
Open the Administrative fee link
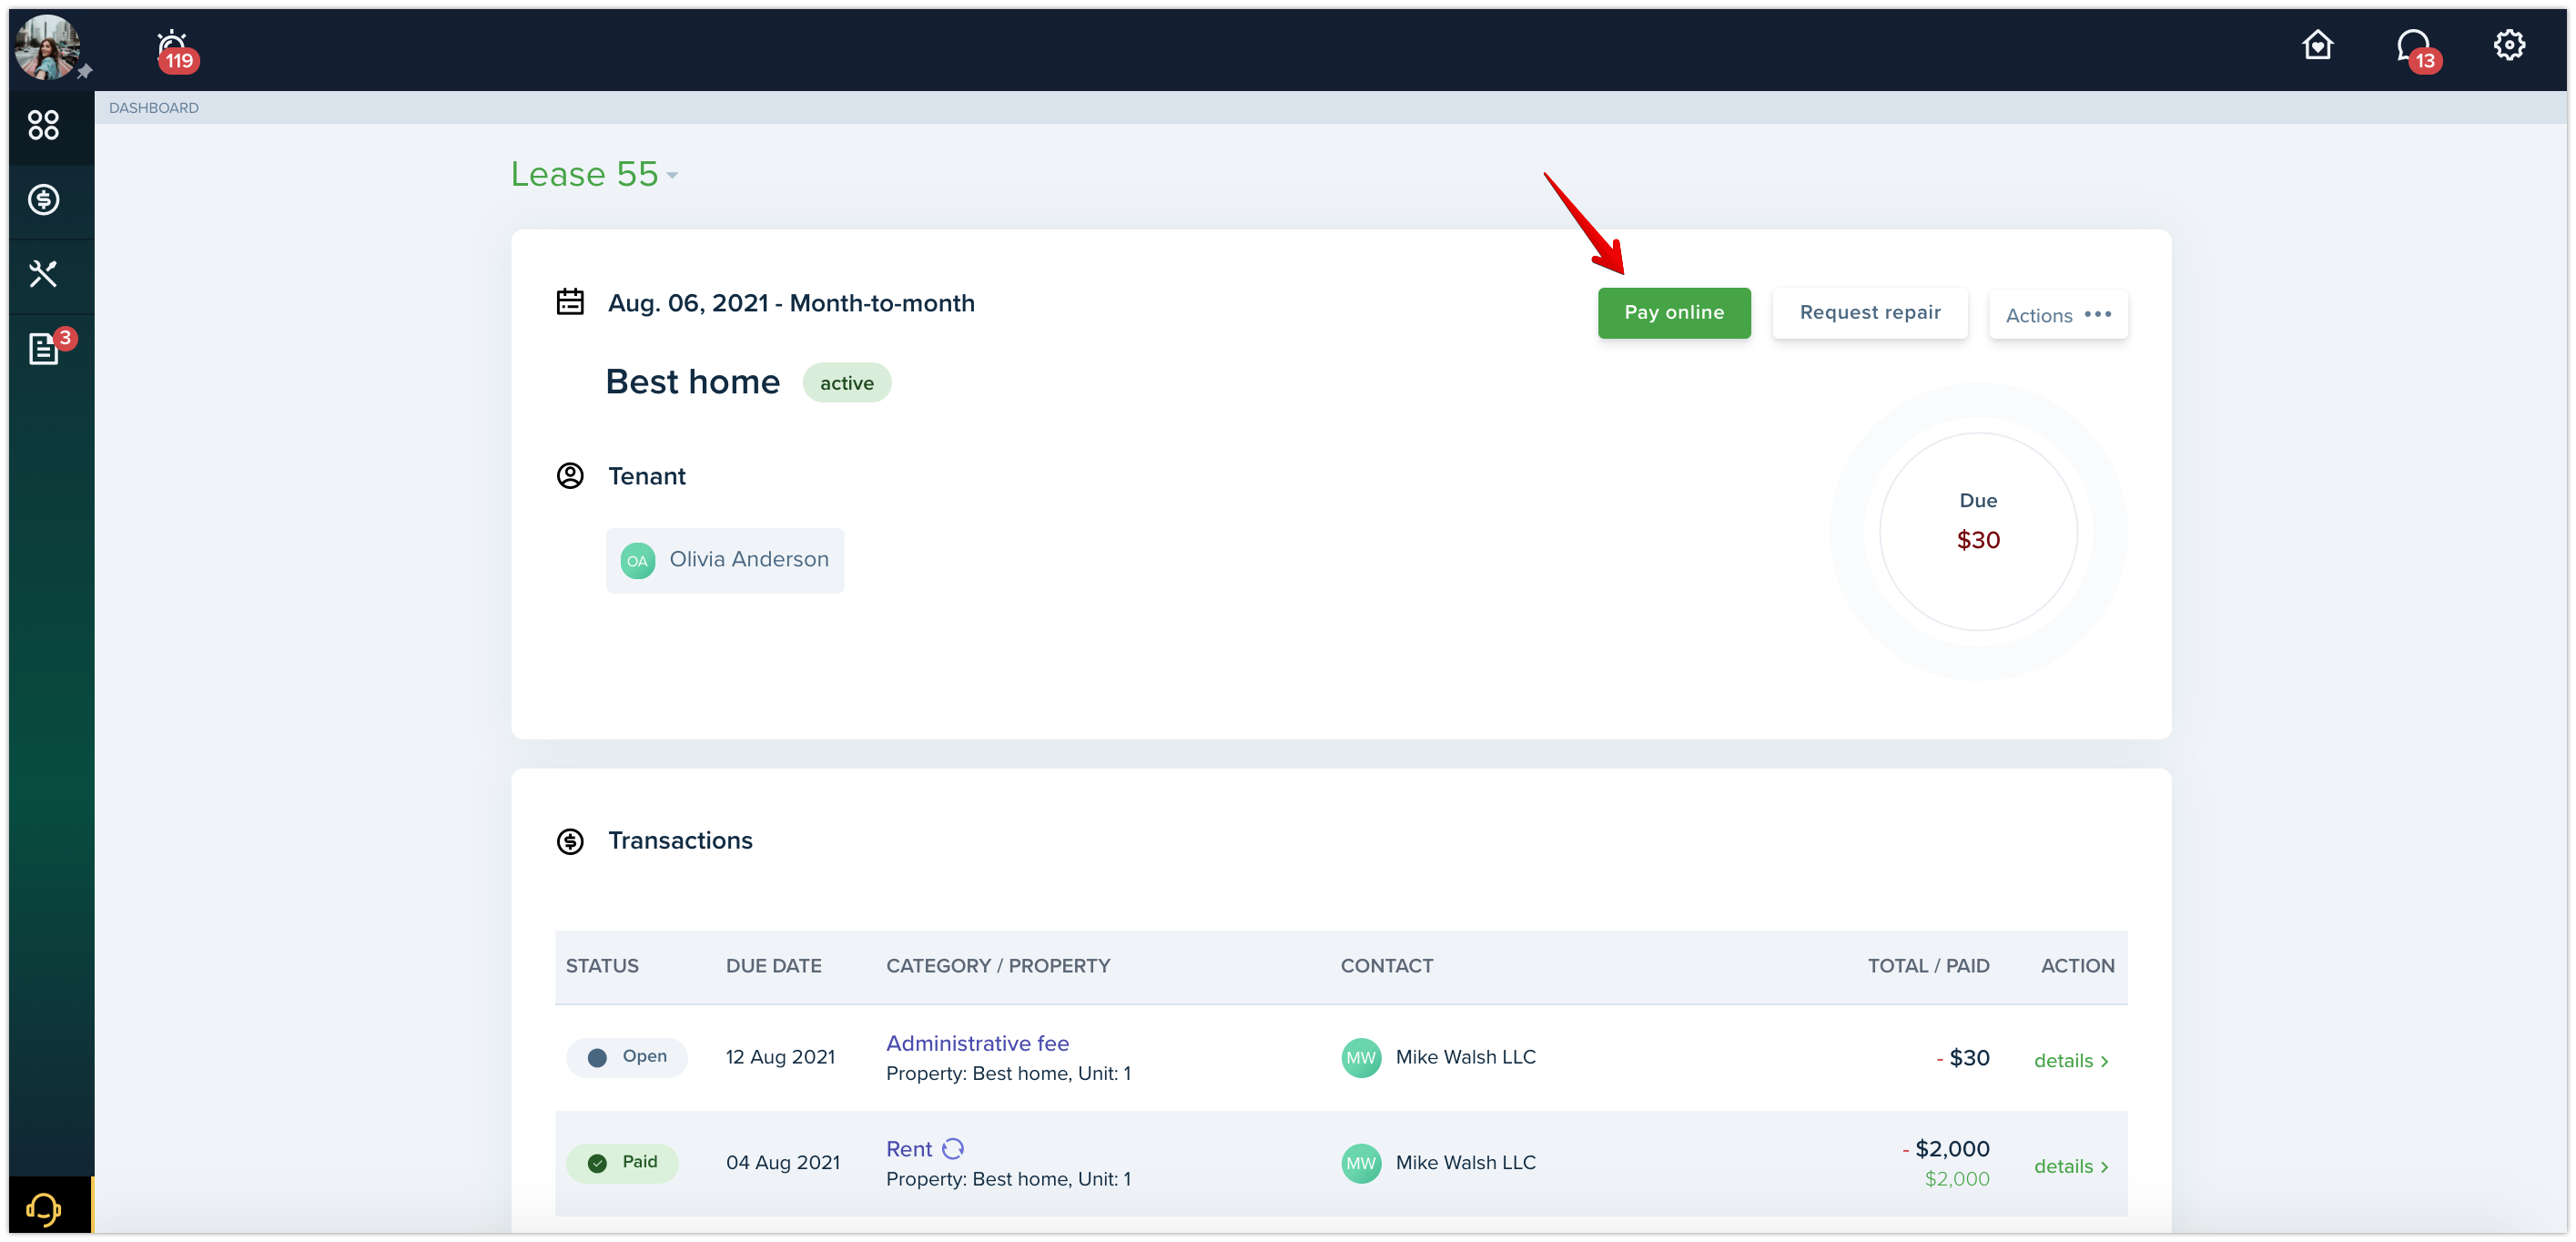[977, 1043]
